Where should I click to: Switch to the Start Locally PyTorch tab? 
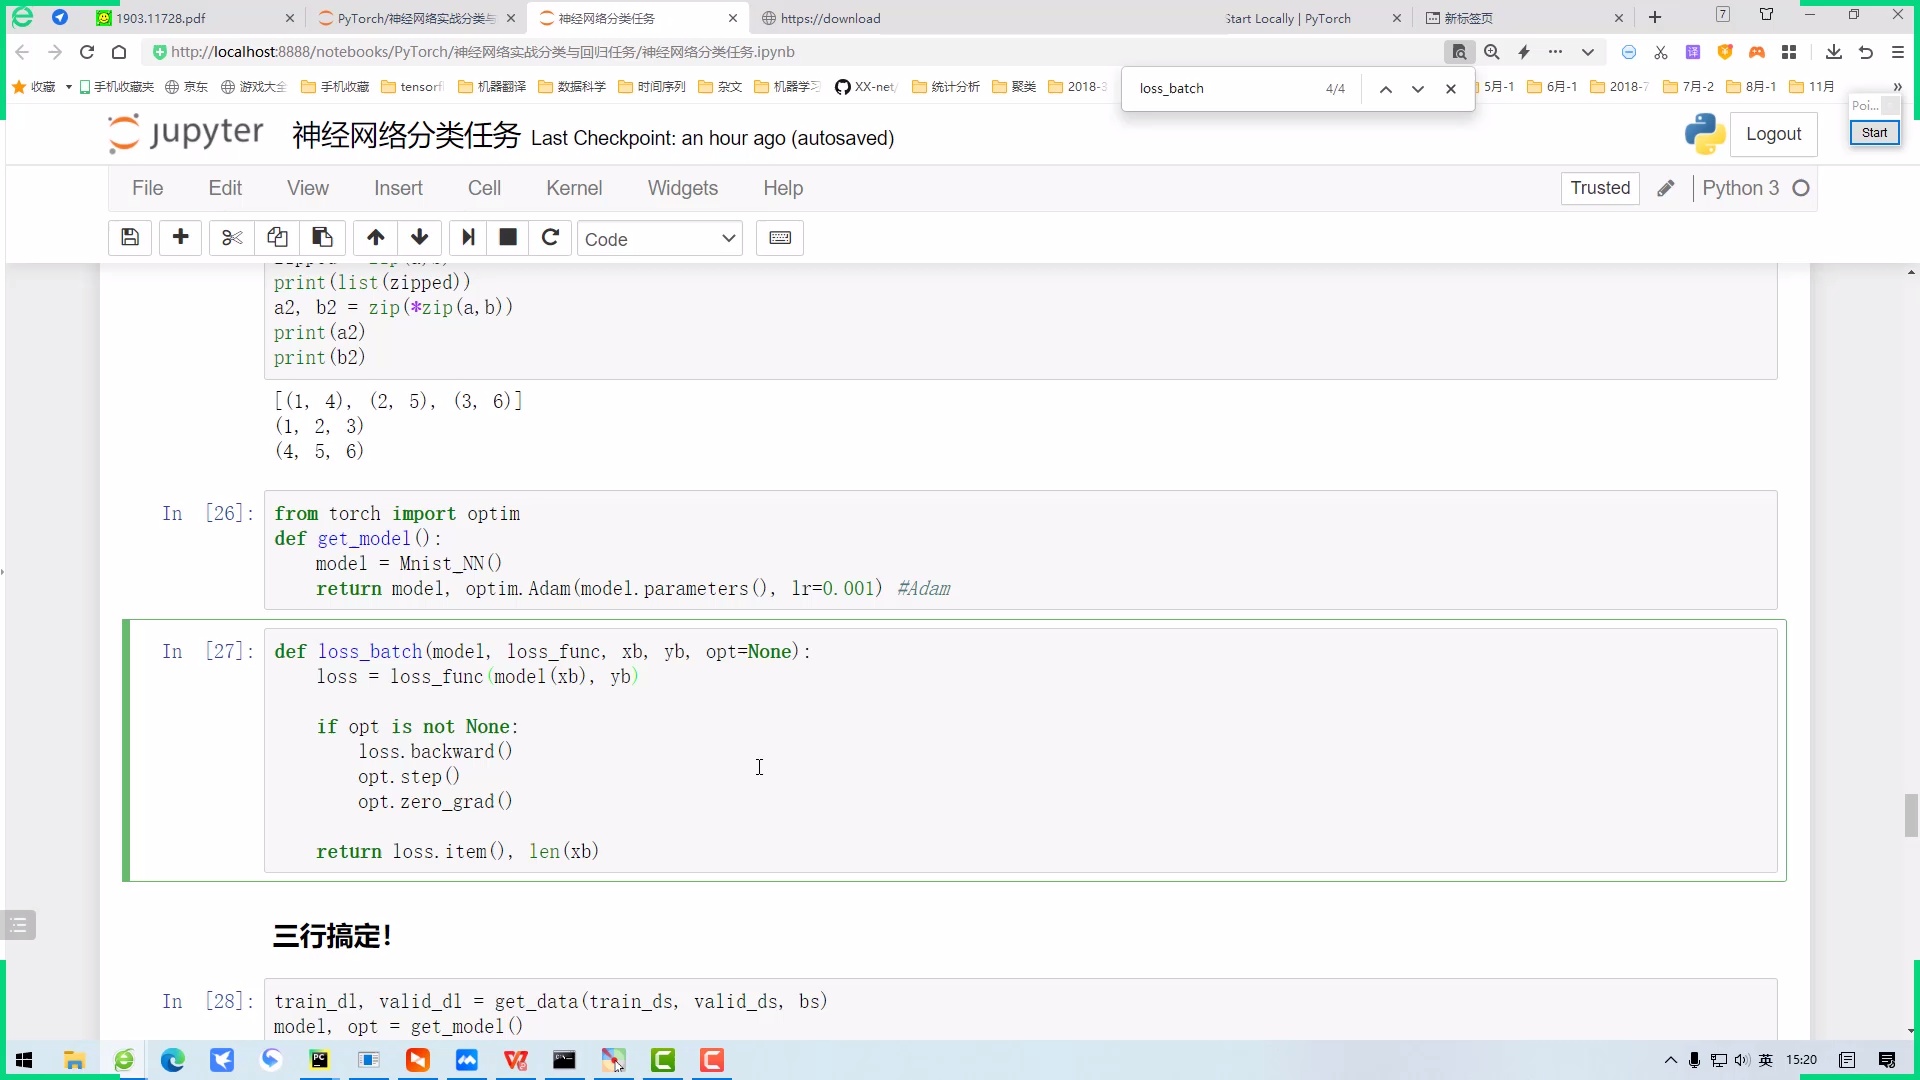(x=1290, y=18)
